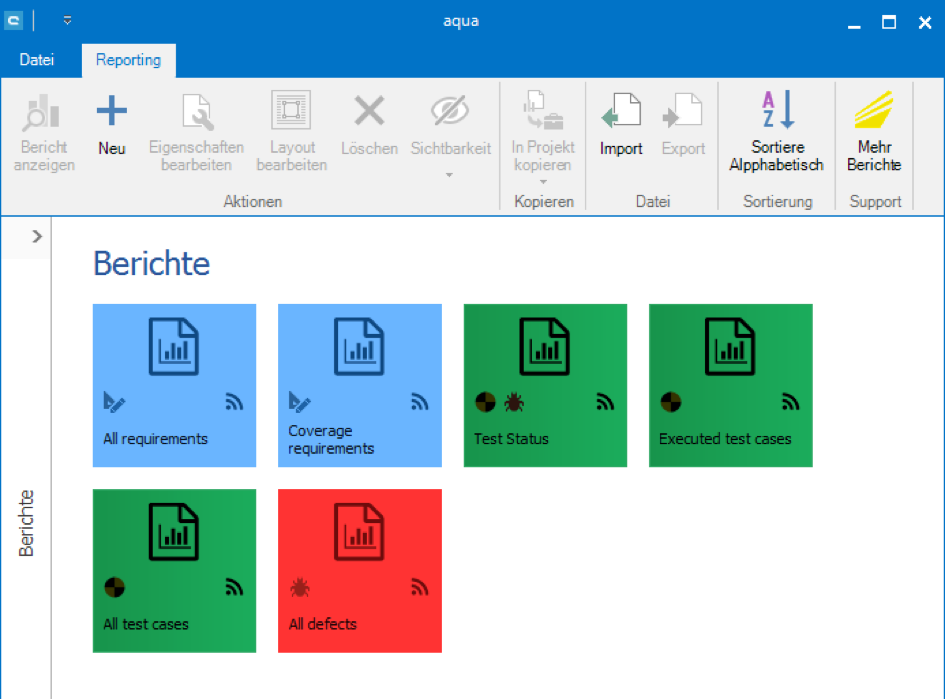Open the quick access toolbar dropdown
This screenshot has width=945, height=699.
67,20
